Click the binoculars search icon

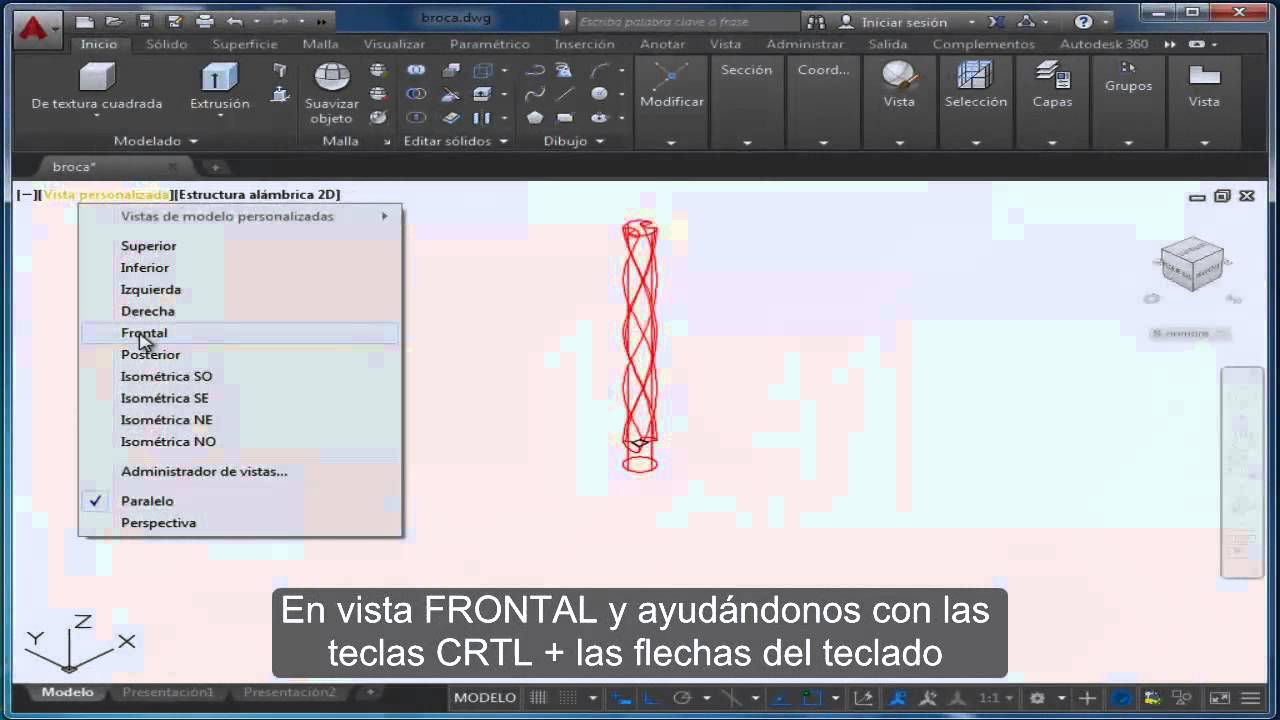tap(816, 21)
